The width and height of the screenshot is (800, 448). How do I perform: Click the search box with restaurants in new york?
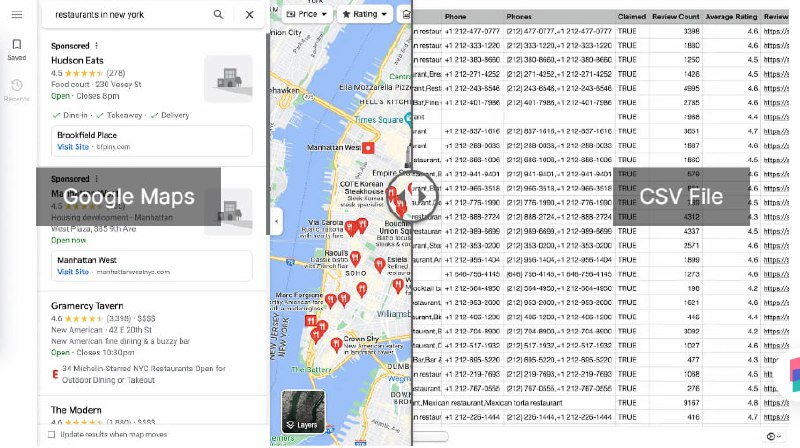(125, 15)
